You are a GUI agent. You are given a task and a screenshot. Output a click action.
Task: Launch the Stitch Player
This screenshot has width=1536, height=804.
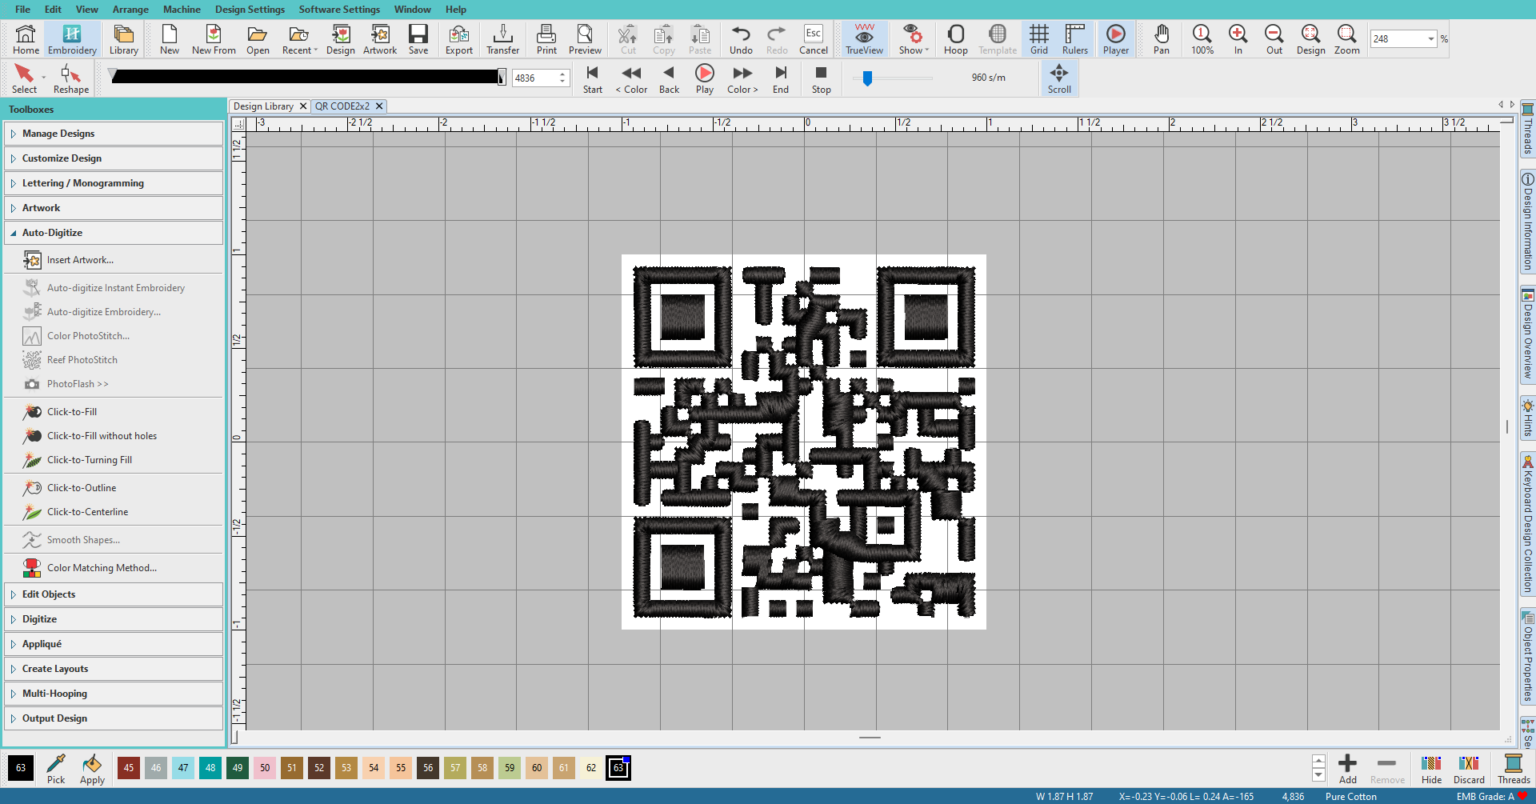click(x=1115, y=39)
